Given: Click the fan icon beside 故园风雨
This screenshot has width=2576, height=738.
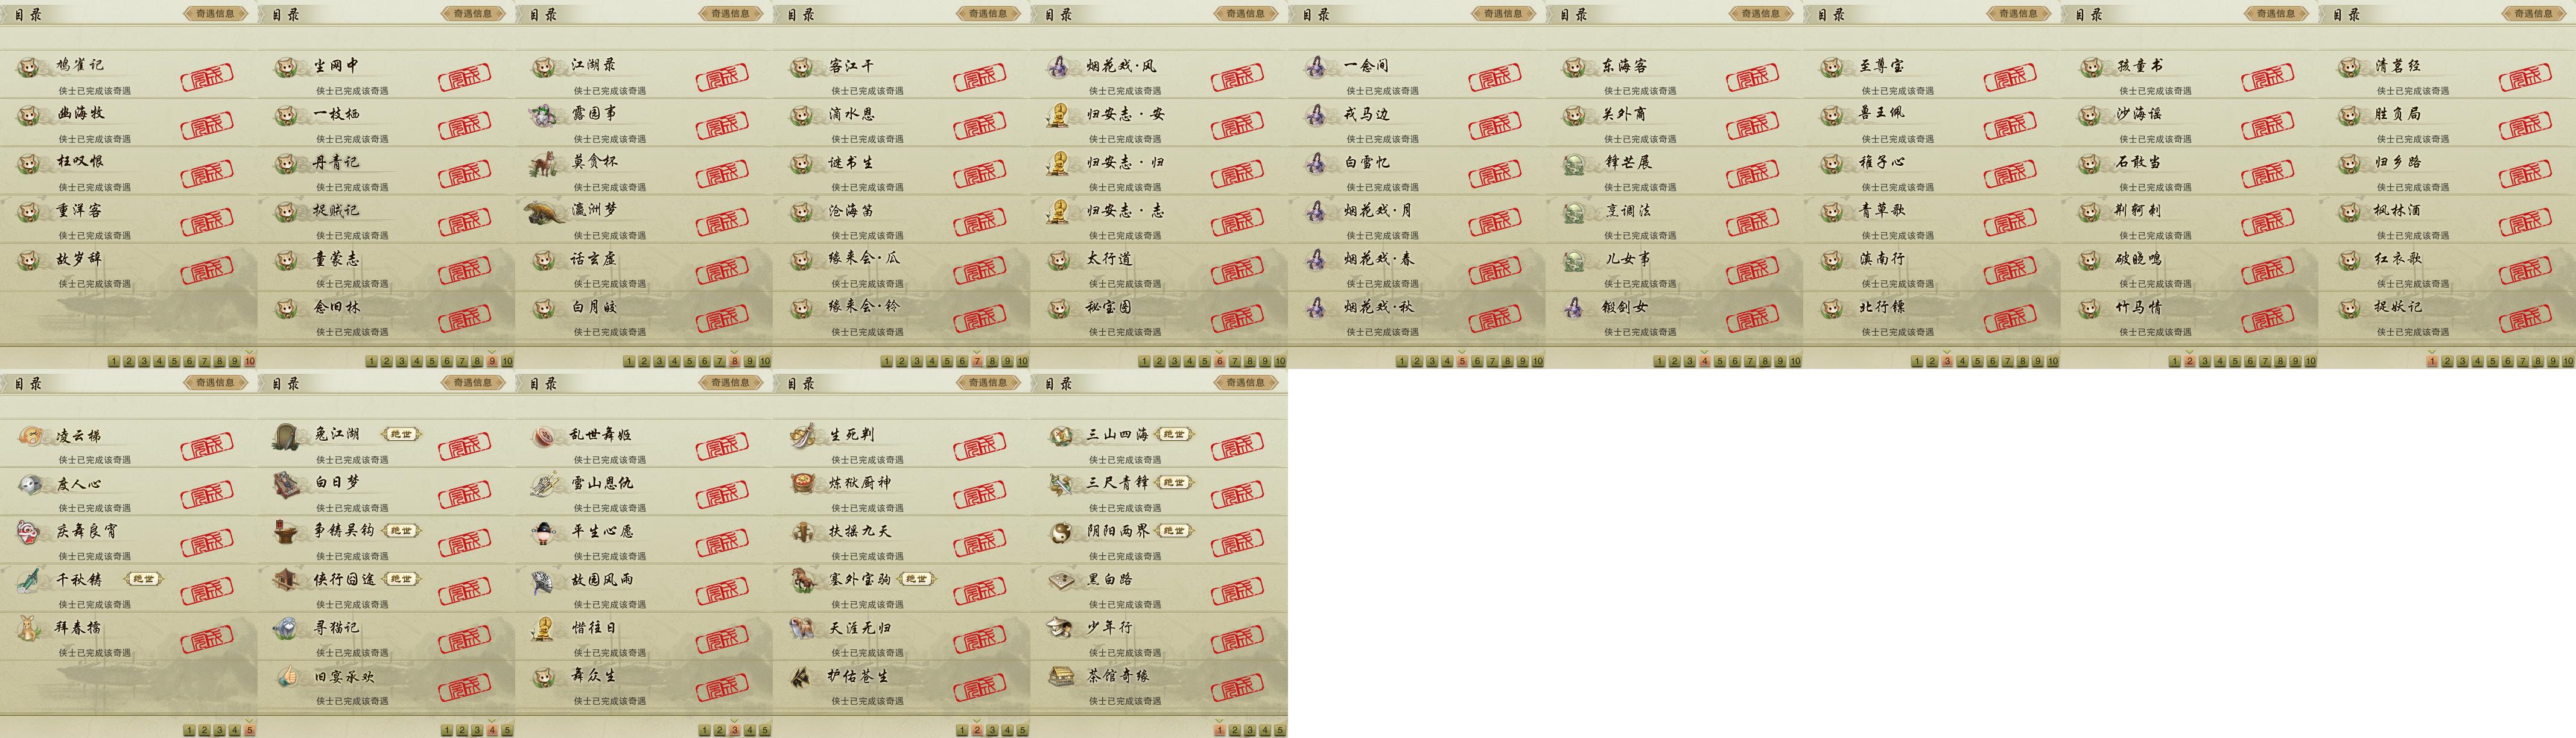Looking at the screenshot, I should [545, 580].
